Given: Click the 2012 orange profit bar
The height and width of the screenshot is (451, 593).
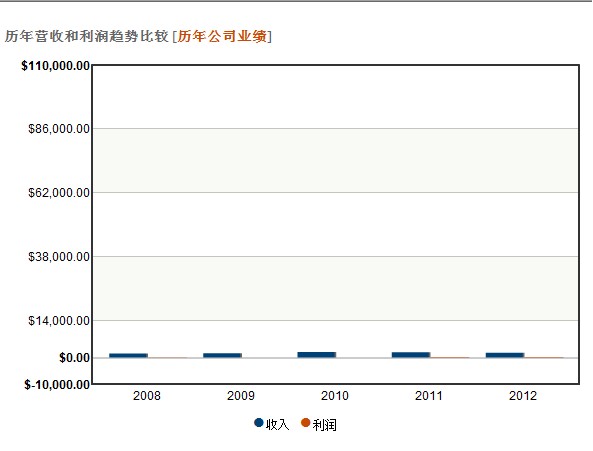Looking at the screenshot, I should (x=544, y=357).
